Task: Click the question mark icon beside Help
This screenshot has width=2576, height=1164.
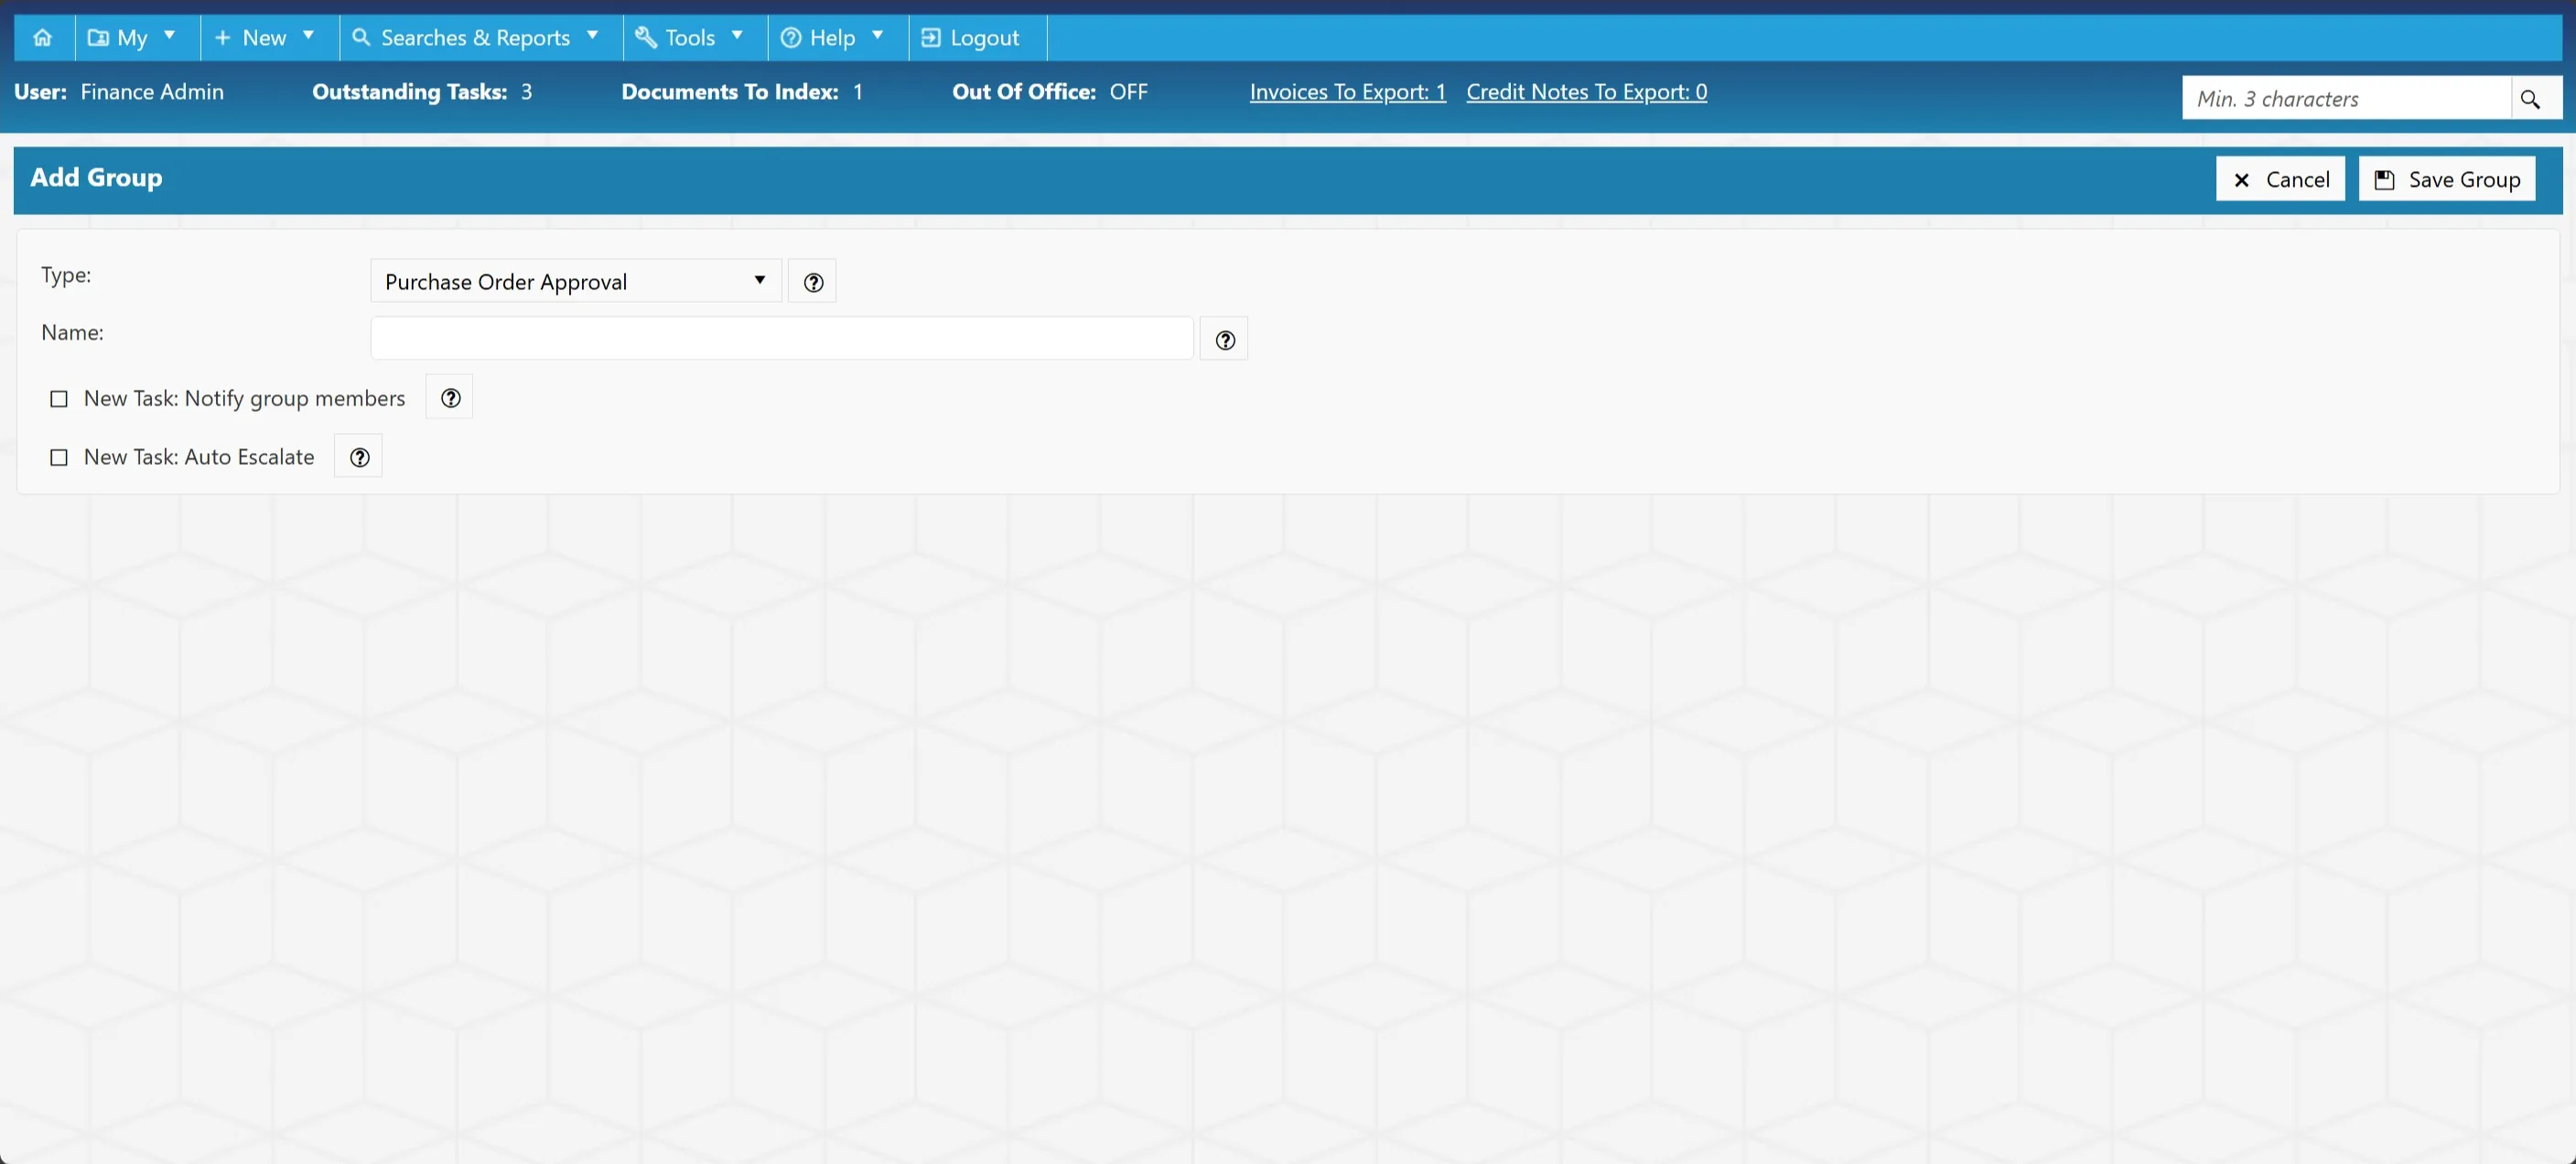Action: [791, 37]
